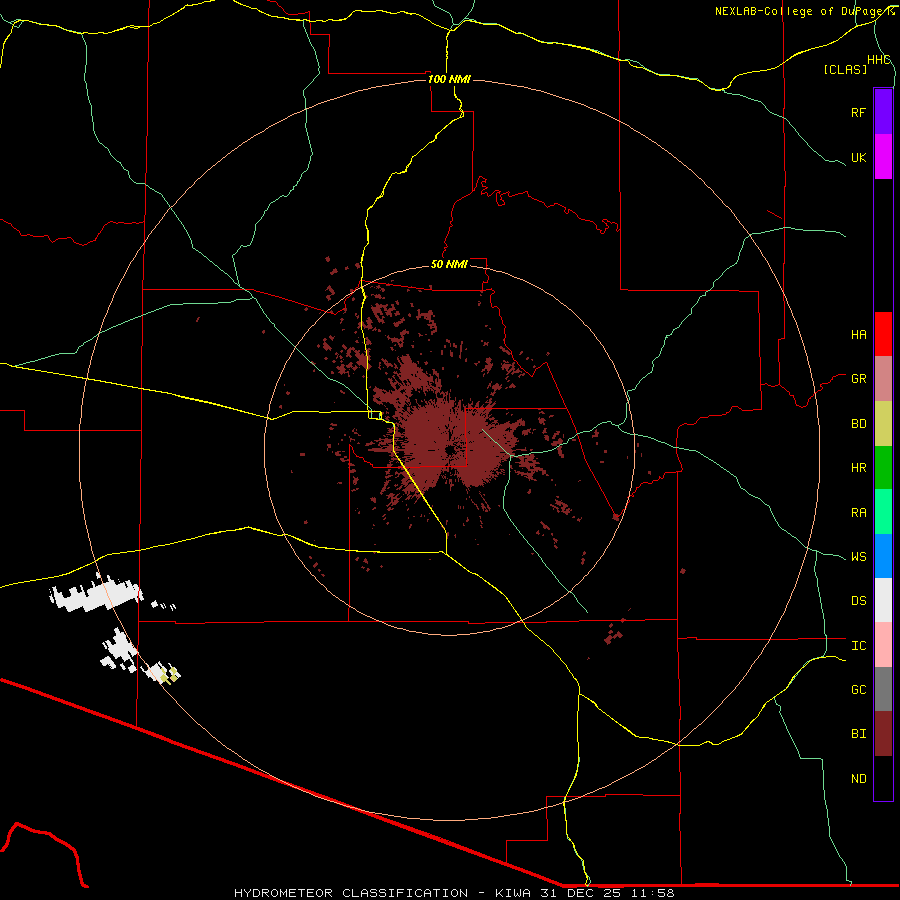
Task: Click the "ND" legend label
Action: pos(858,779)
